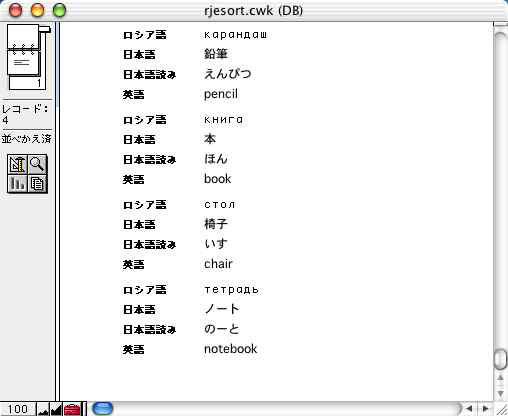Click the vertical scroll down arrow

pyautogui.click(x=500, y=394)
